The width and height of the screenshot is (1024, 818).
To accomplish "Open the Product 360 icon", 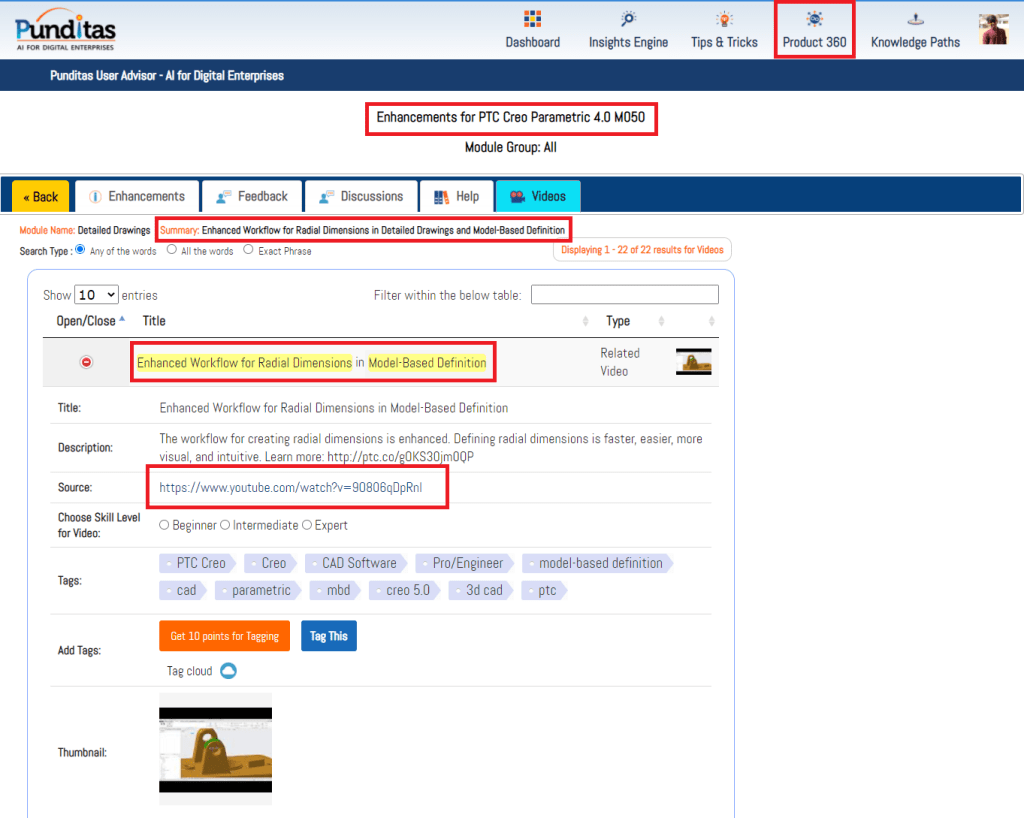I will [x=815, y=19].
